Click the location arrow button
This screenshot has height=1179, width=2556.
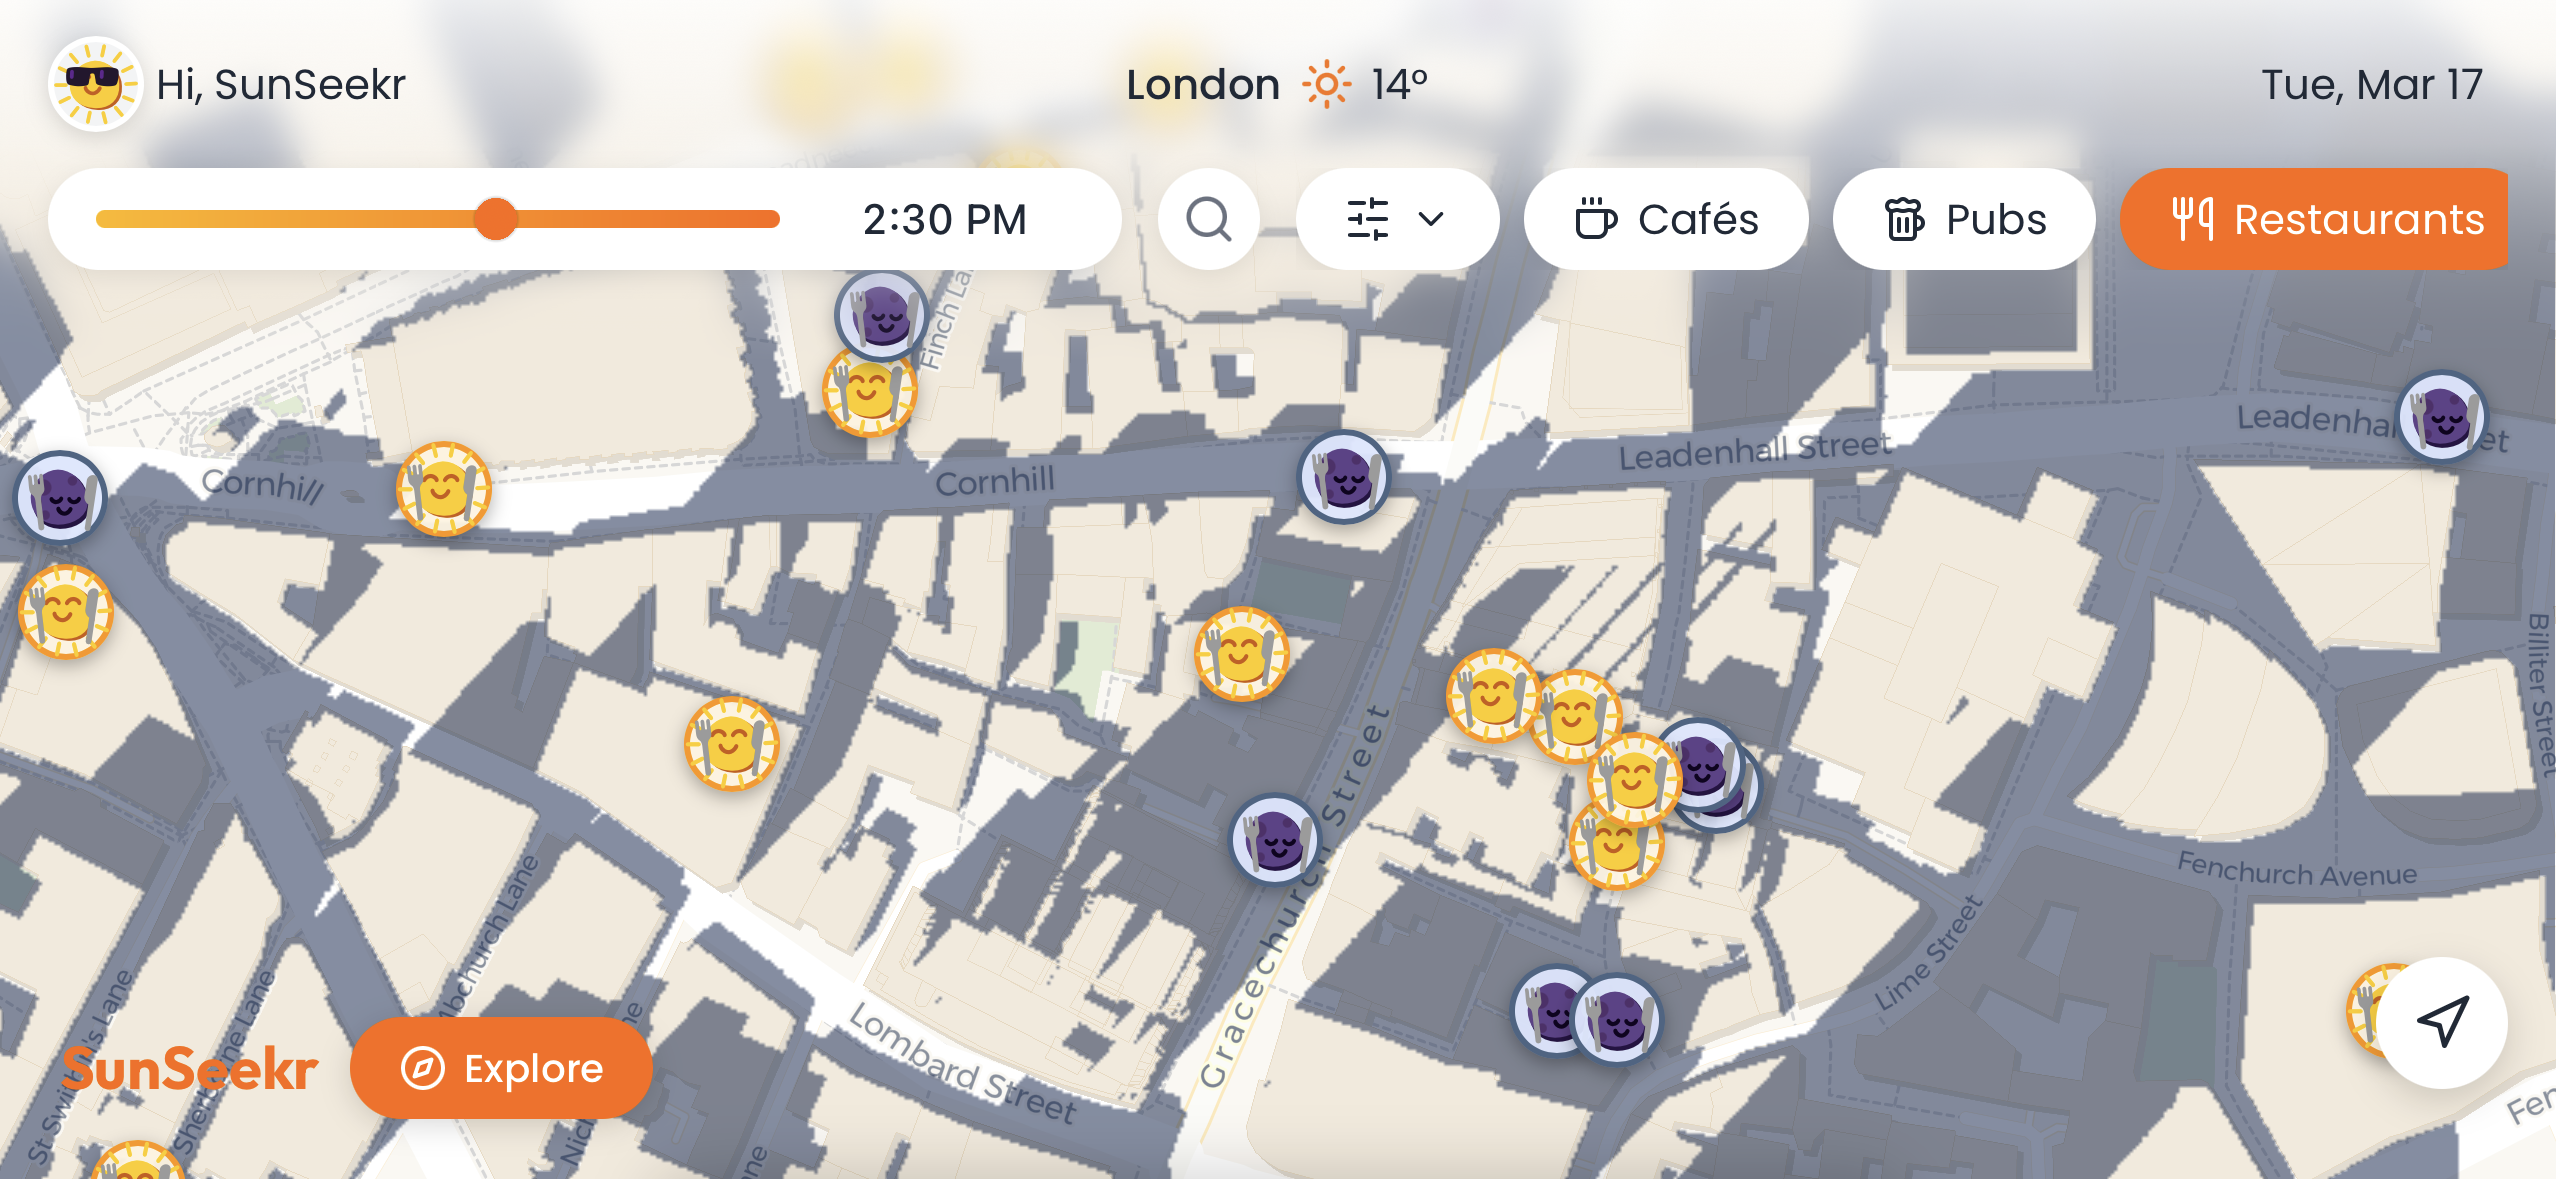click(x=2441, y=1022)
